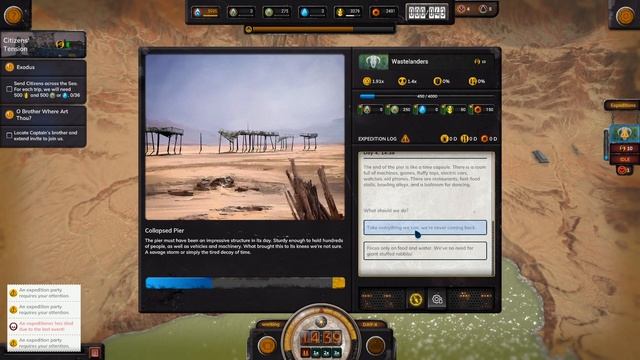Click the population counter display in top bar
640x360 pixels.
point(427,12)
